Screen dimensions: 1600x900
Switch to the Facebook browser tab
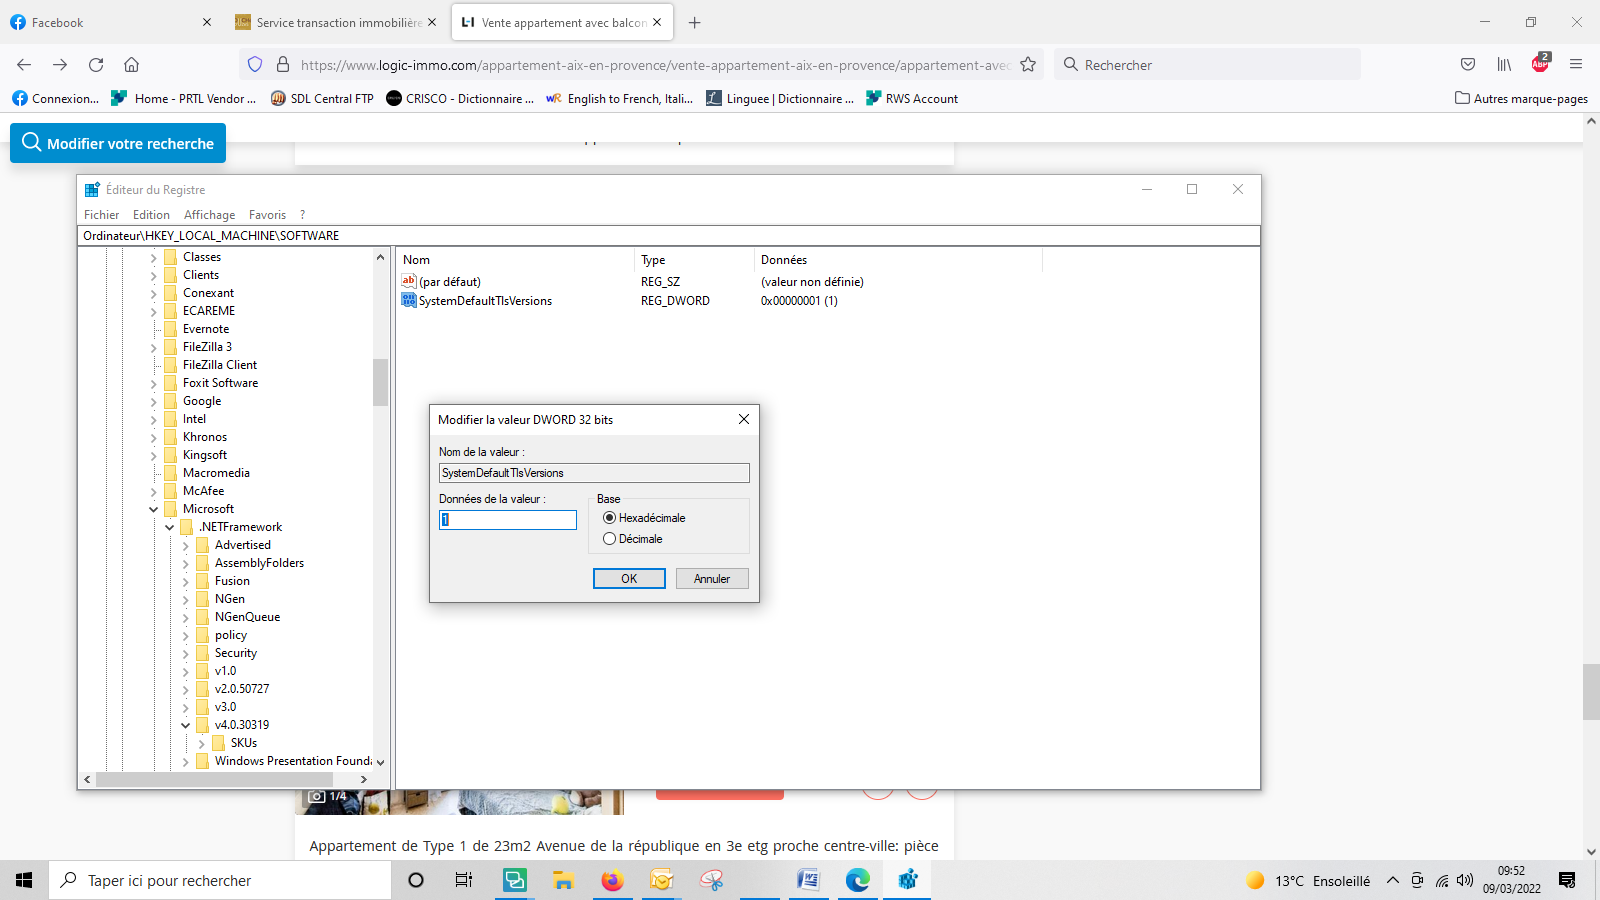[x=110, y=22]
